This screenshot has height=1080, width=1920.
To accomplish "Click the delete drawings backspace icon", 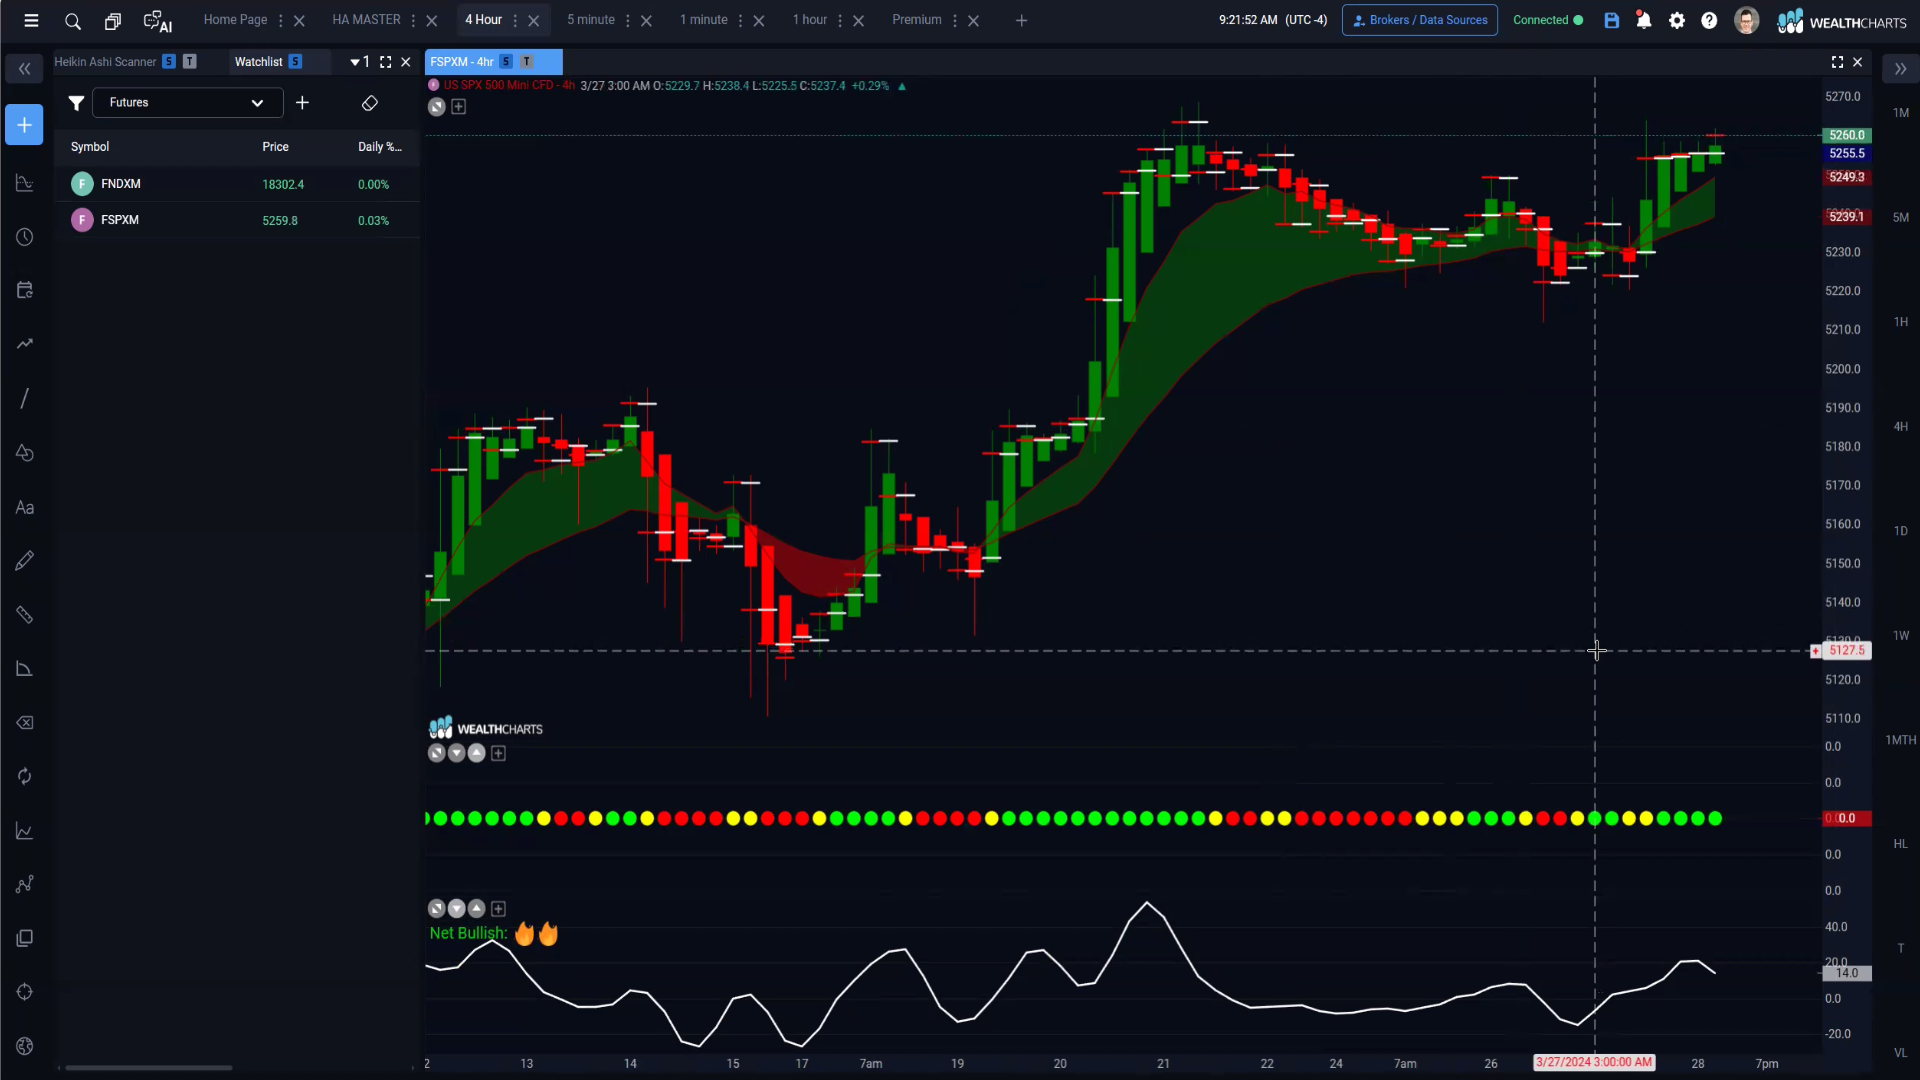I will [25, 722].
